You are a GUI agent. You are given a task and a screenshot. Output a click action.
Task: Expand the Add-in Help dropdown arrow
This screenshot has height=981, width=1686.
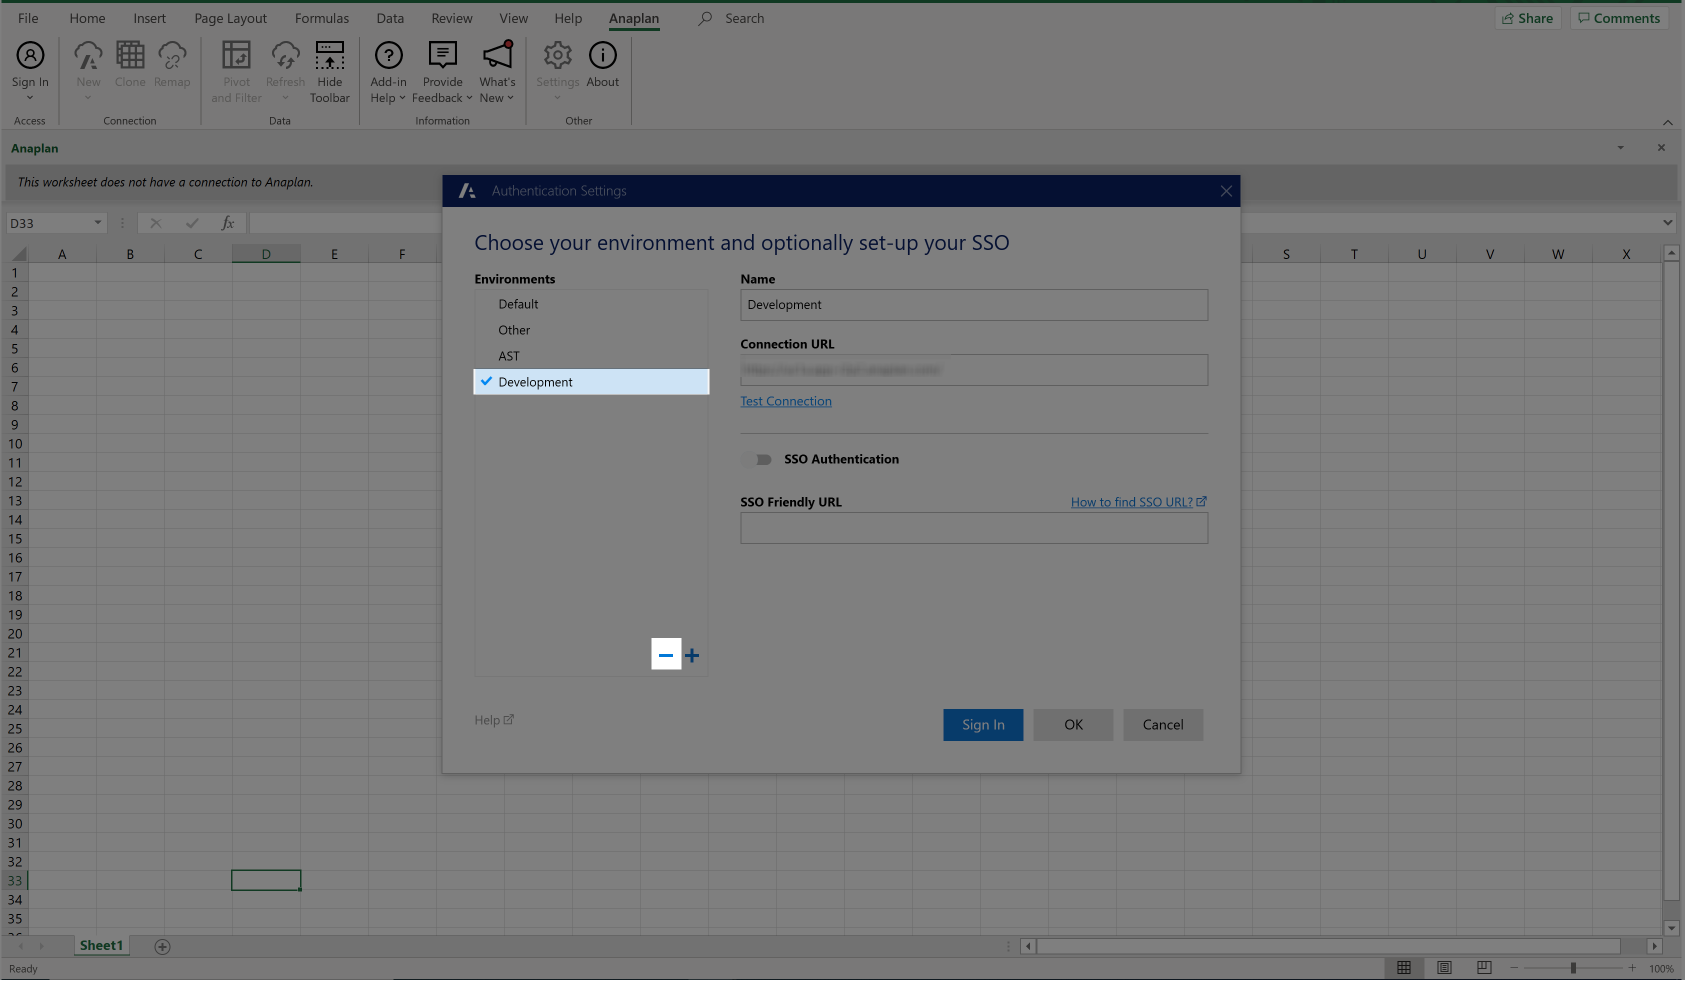pyautogui.click(x=402, y=98)
